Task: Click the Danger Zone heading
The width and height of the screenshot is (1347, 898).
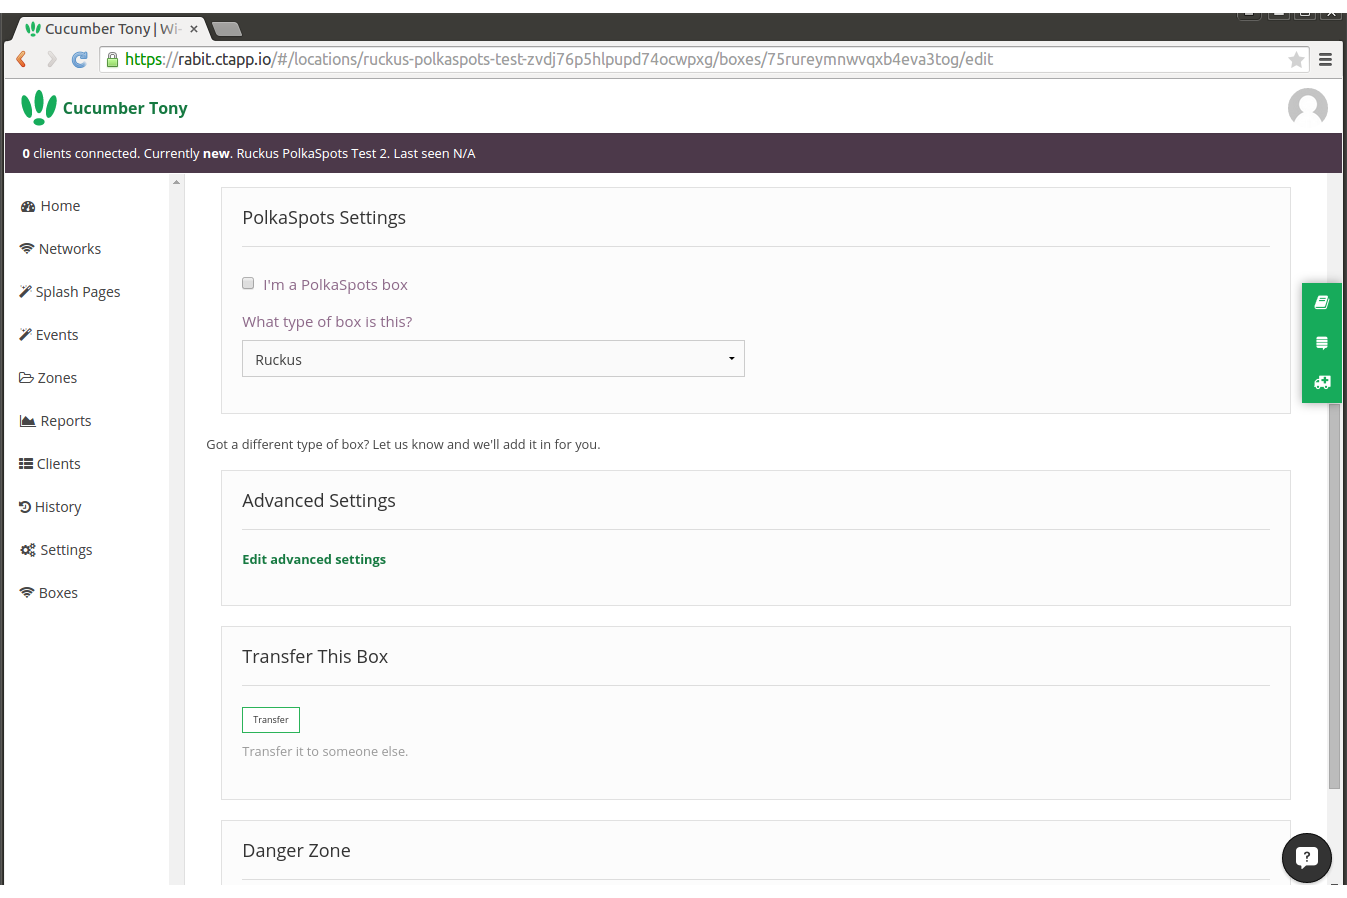Action: coord(296,851)
